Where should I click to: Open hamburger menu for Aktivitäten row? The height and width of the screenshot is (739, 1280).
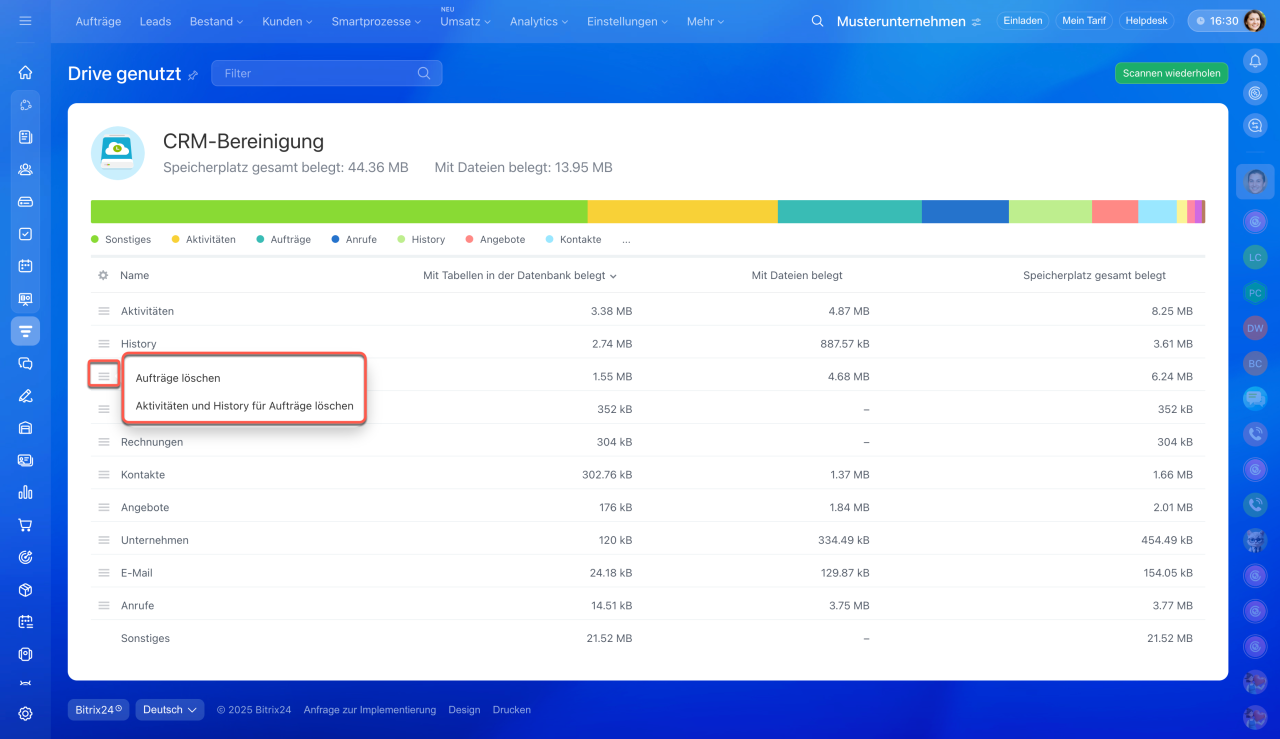[103, 311]
